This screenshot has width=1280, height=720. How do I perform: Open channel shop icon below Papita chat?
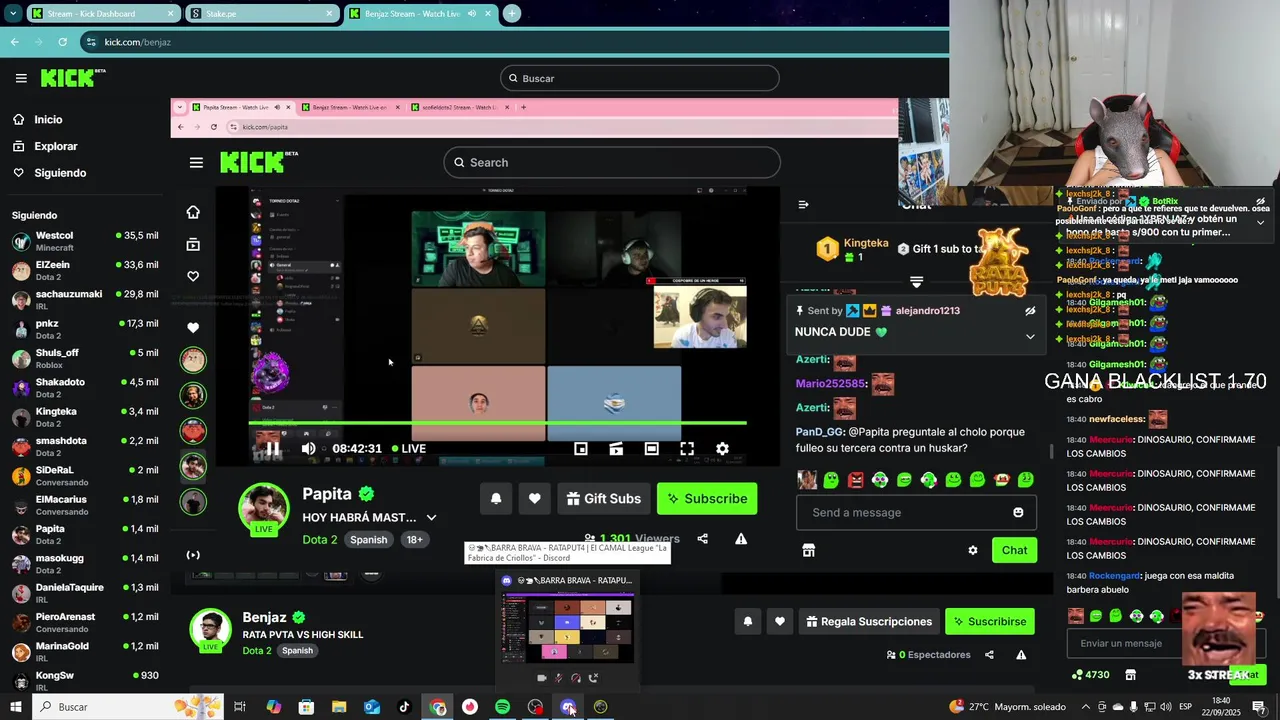coord(808,550)
